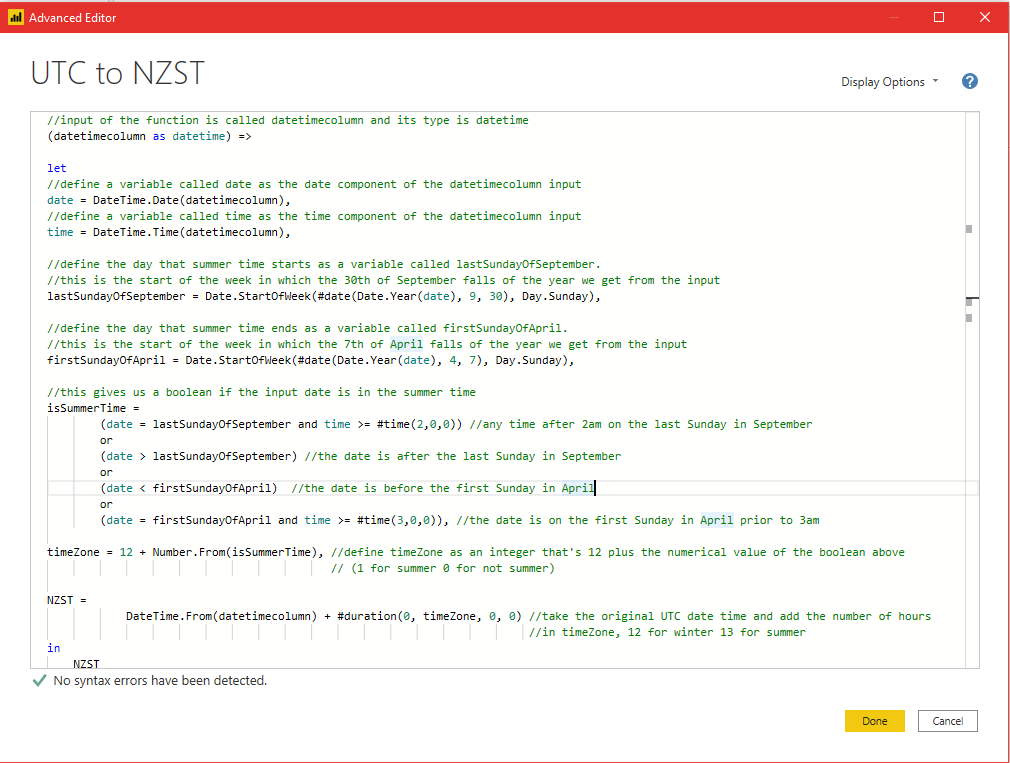This screenshot has height=763, width=1010.
Task: Click the Power BI logo in title bar
Action: click(15, 17)
